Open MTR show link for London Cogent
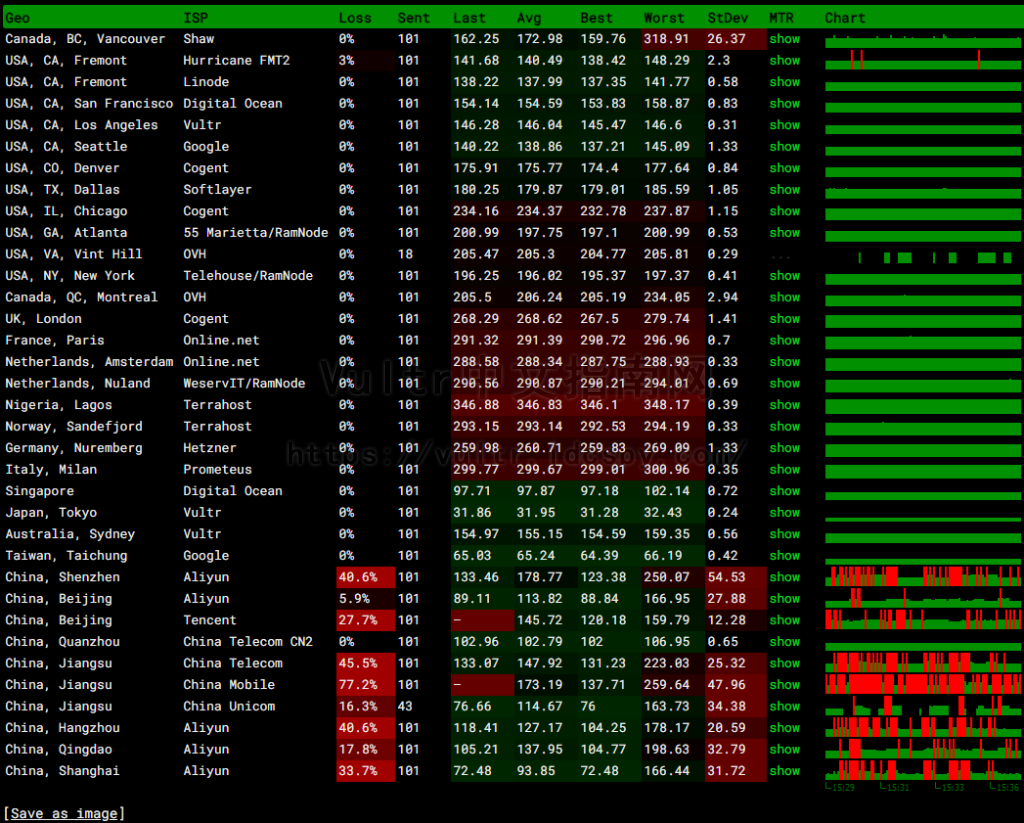 [x=784, y=319]
